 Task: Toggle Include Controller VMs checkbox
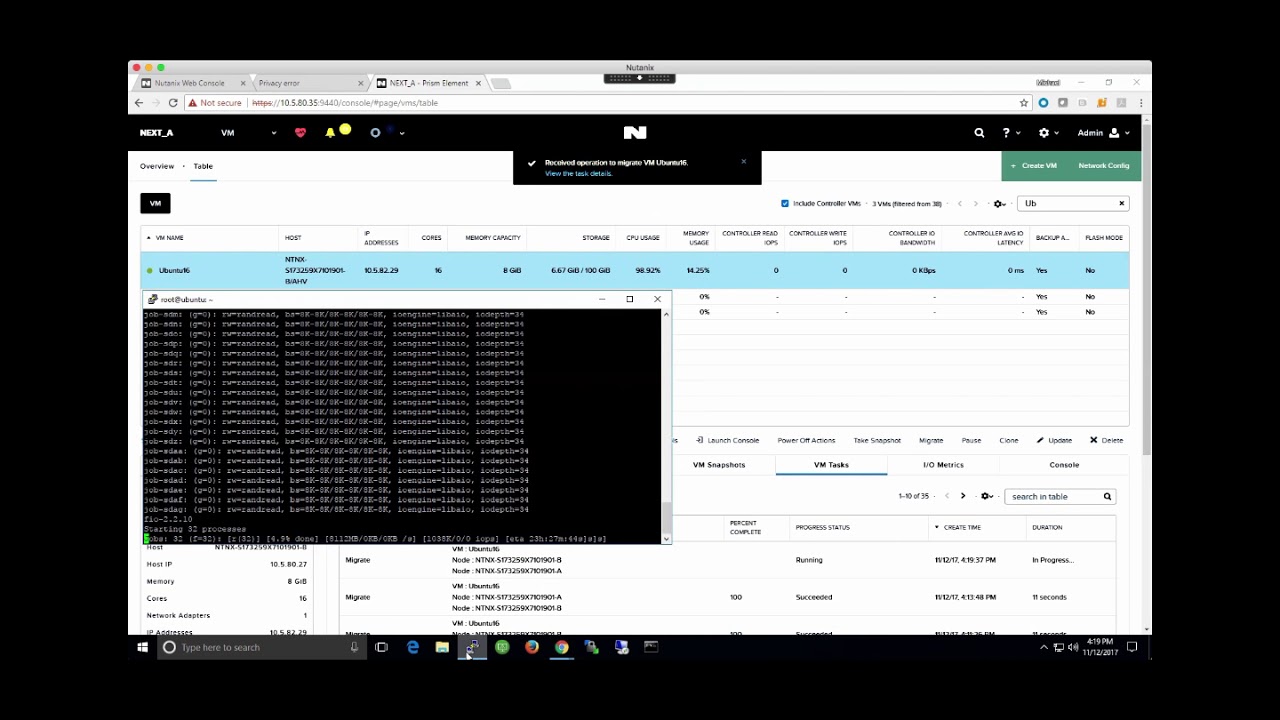click(785, 203)
